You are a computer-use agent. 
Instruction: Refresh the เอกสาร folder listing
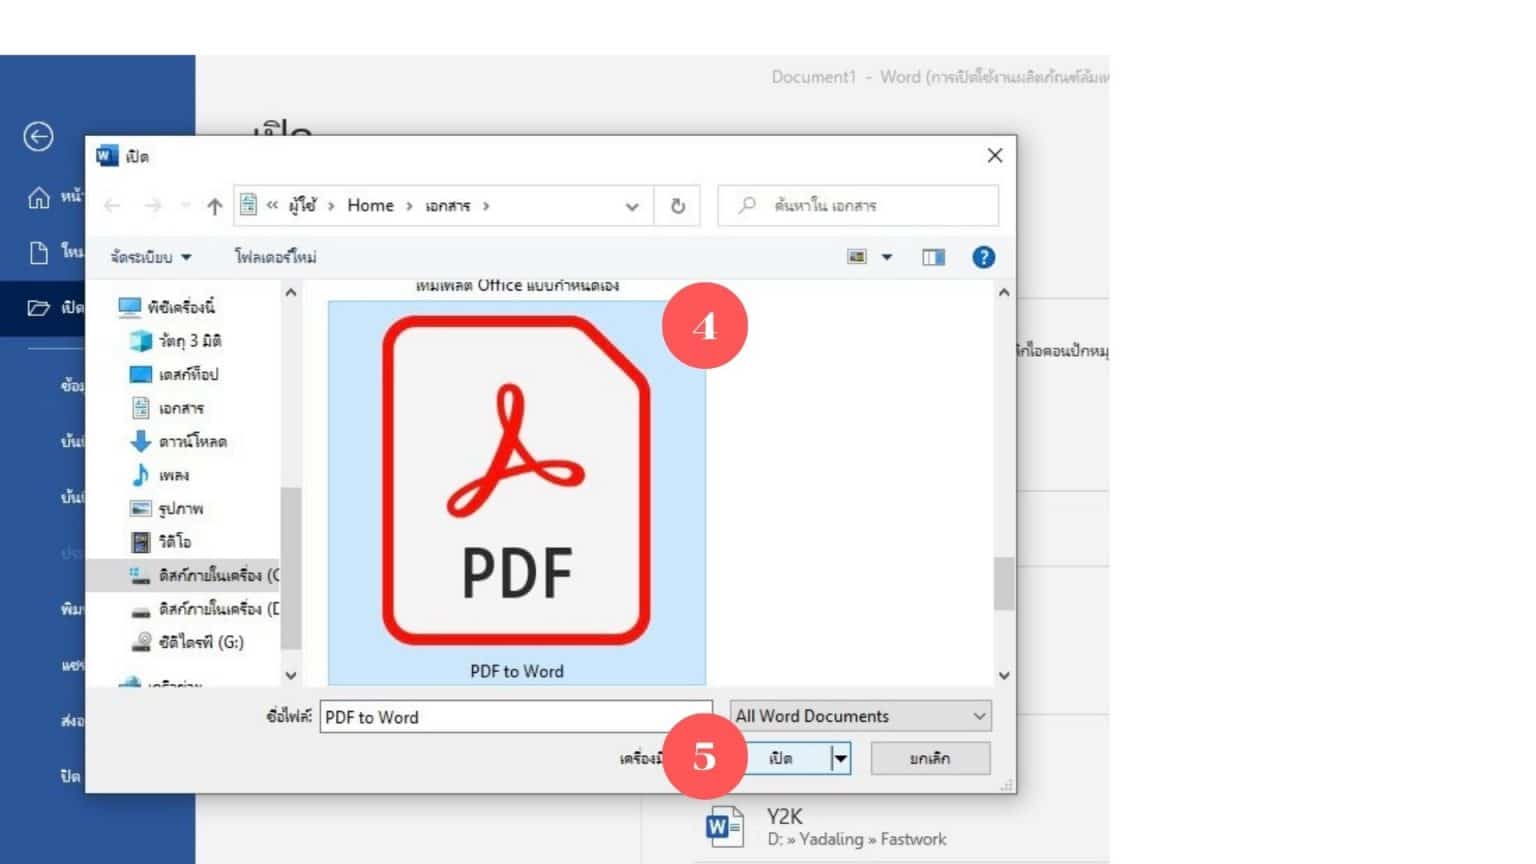[677, 206]
